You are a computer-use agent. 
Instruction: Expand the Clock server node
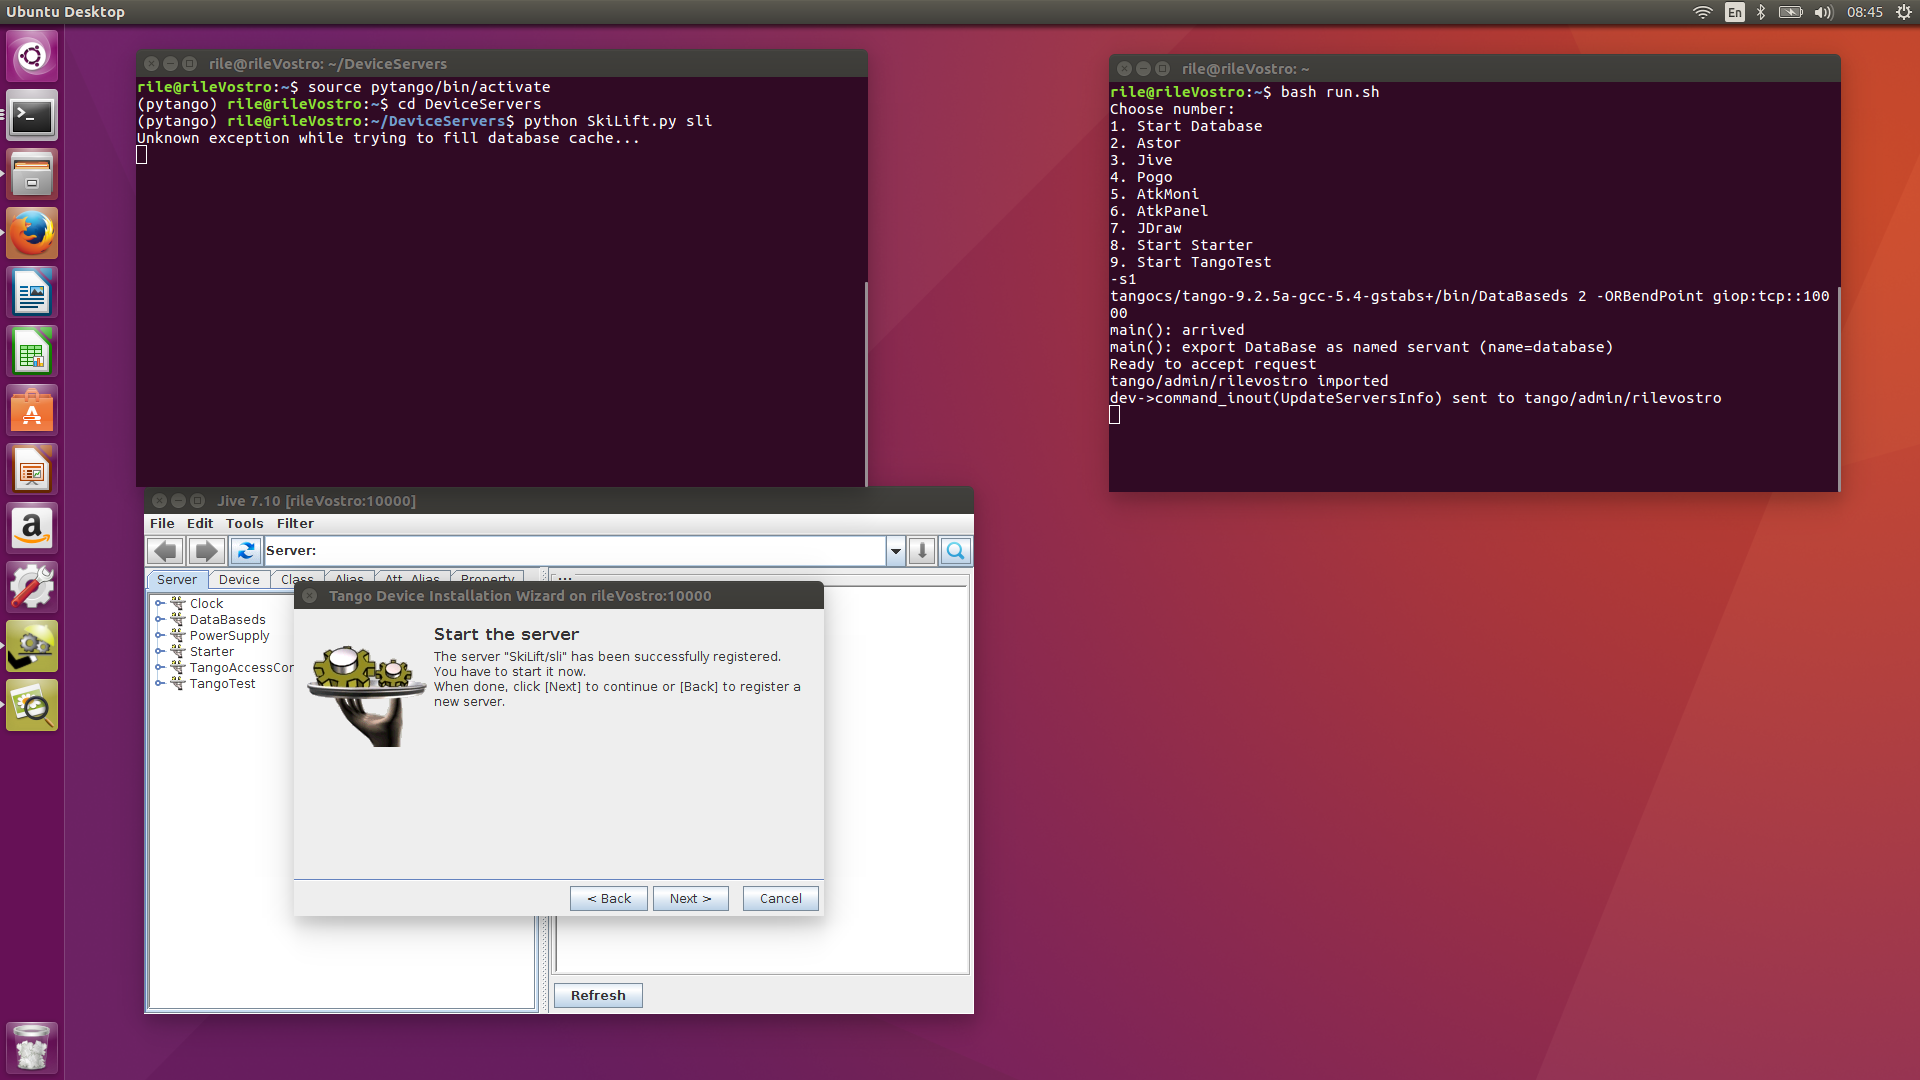tap(159, 604)
